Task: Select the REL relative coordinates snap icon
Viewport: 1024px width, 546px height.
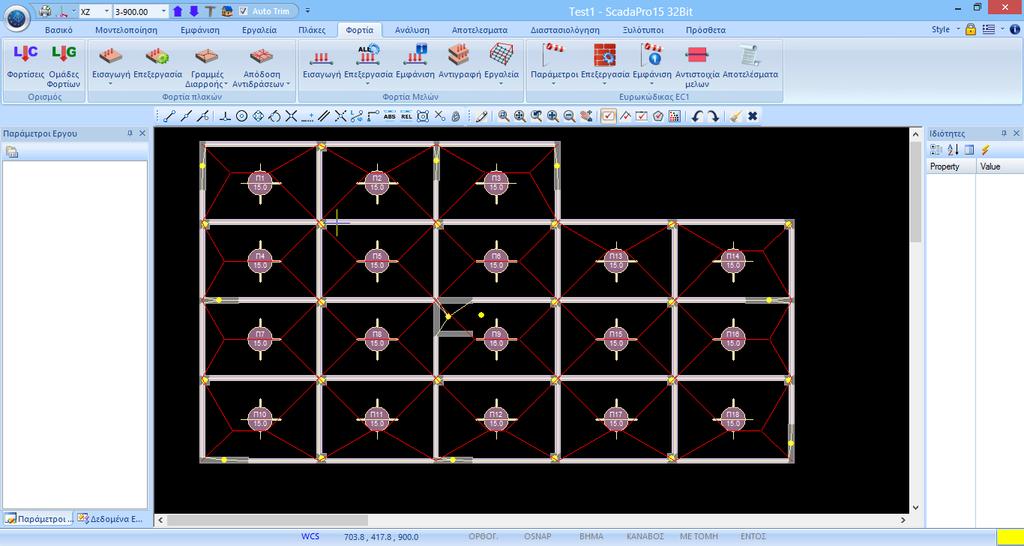Action: (406, 116)
